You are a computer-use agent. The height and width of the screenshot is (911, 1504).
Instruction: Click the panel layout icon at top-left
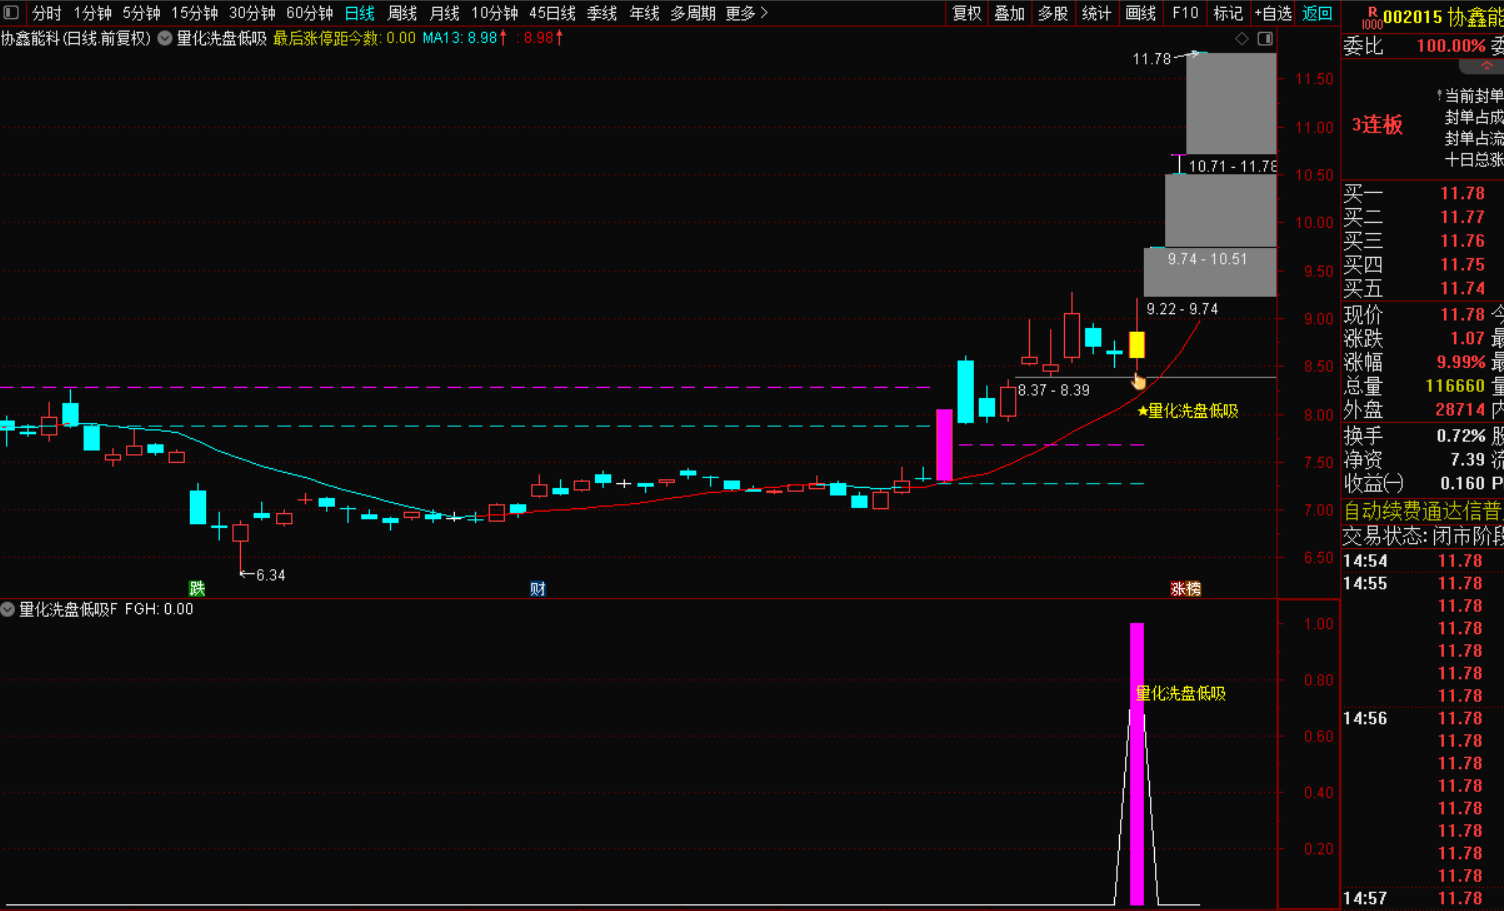click(11, 13)
